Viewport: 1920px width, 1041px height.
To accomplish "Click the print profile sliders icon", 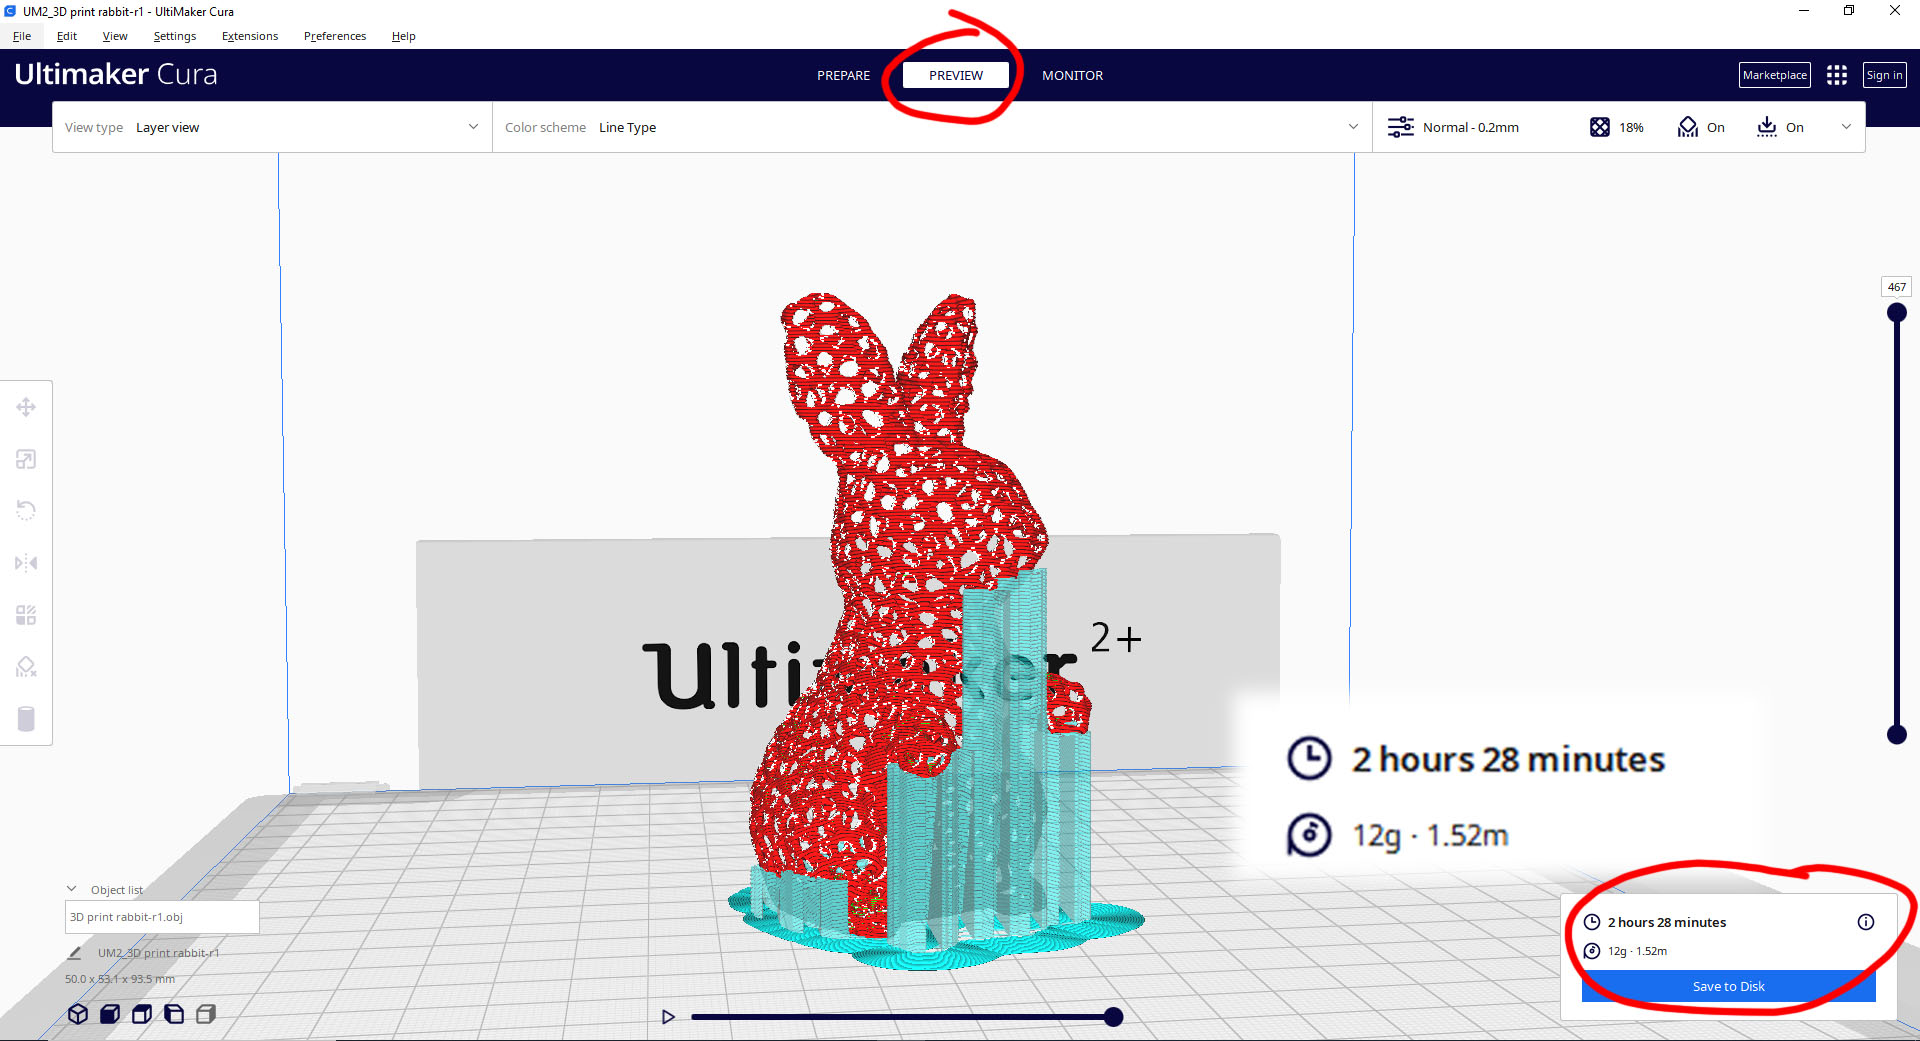I will point(1400,127).
